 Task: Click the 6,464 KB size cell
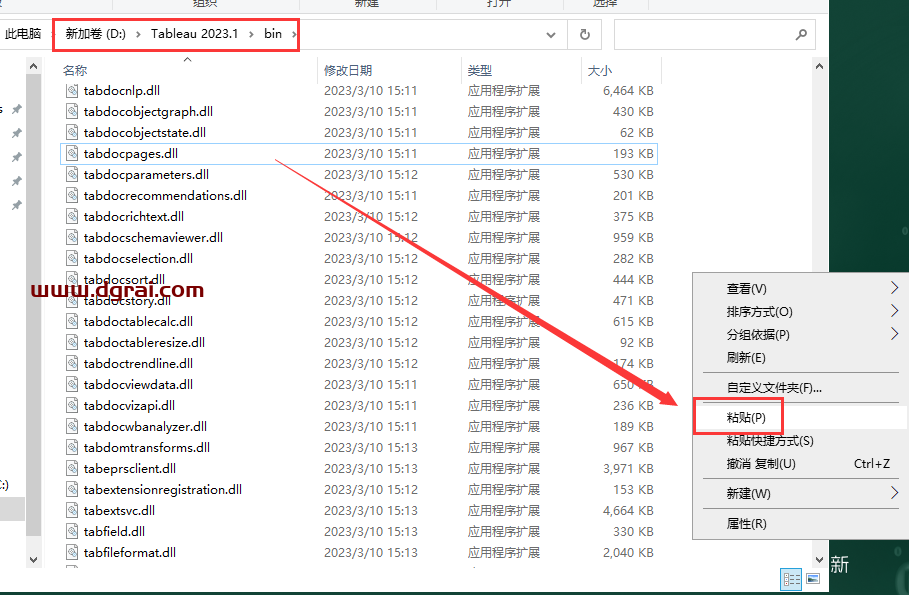click(628, 90)
